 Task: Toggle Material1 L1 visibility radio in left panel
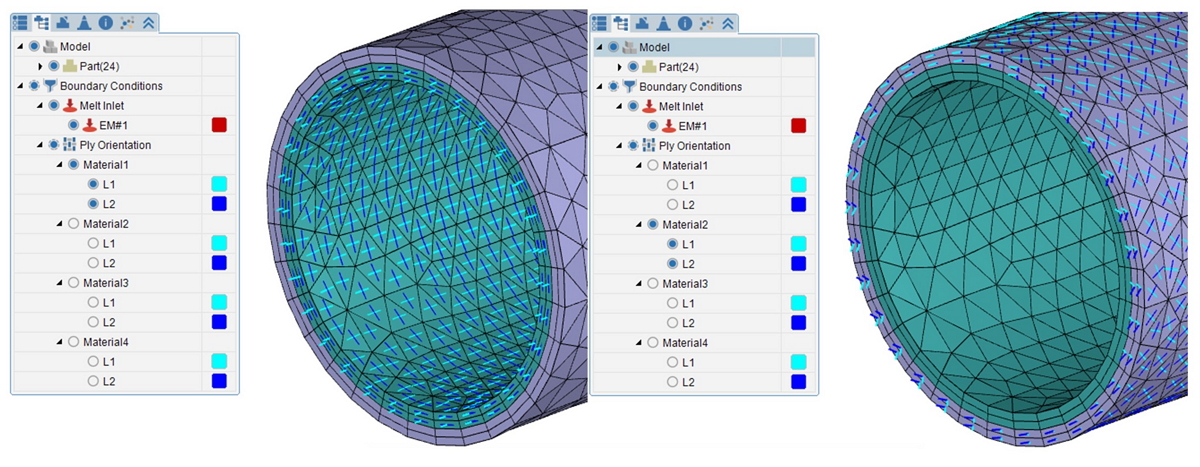click(x=93, y=184)
